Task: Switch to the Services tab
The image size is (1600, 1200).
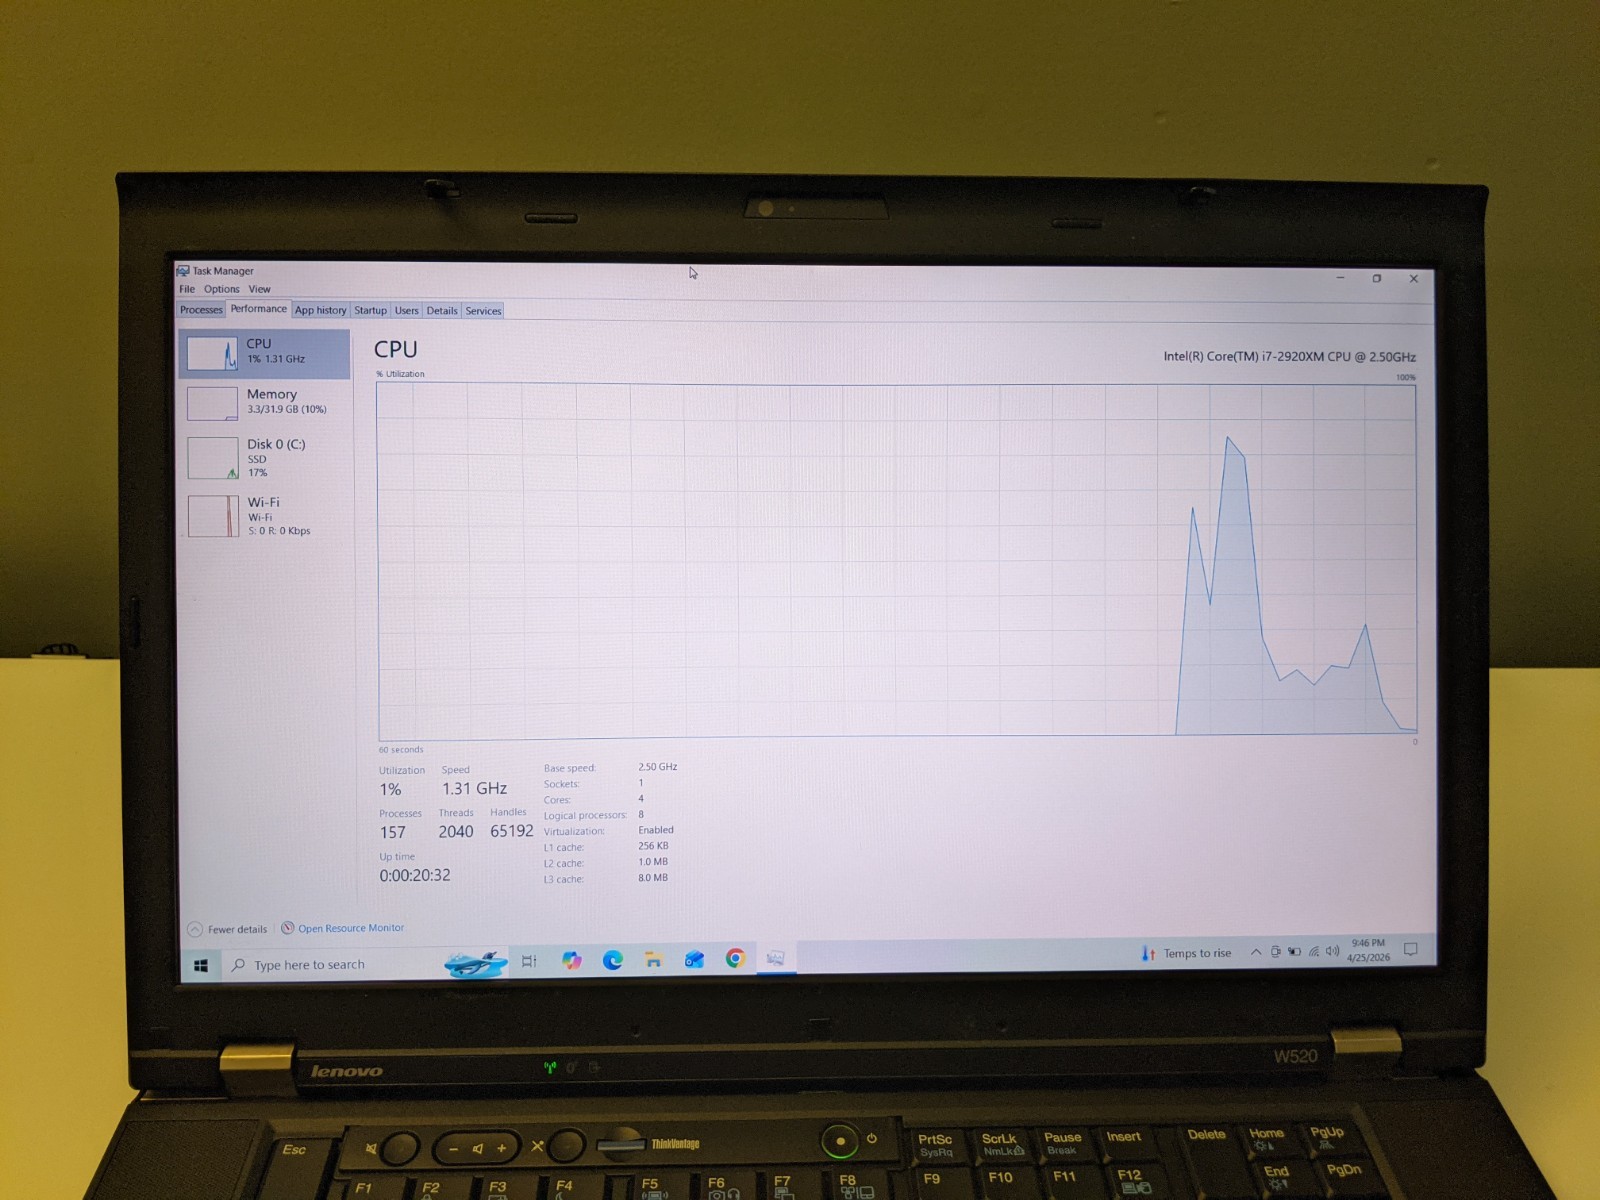Action: [x=483, y=311]
